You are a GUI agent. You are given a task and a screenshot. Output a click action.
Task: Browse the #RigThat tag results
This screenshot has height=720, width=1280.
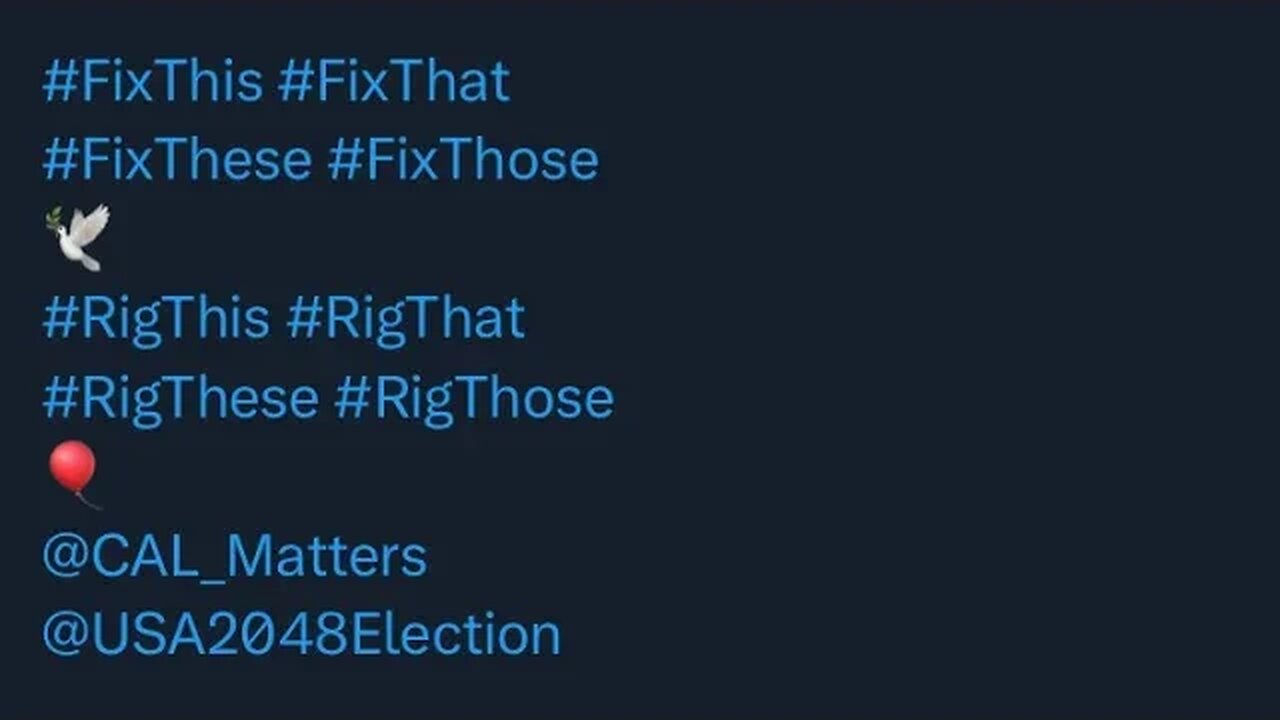405,318
